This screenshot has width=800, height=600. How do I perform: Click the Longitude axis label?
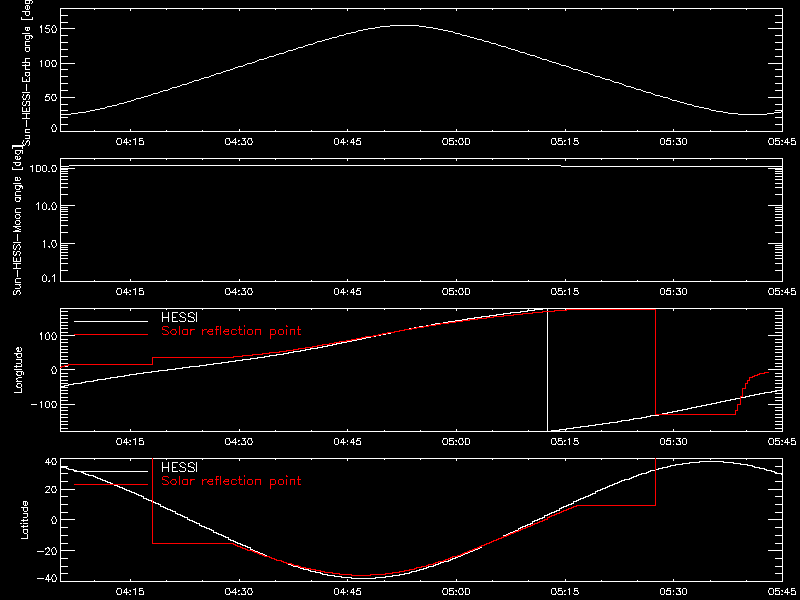coord(19,370)
